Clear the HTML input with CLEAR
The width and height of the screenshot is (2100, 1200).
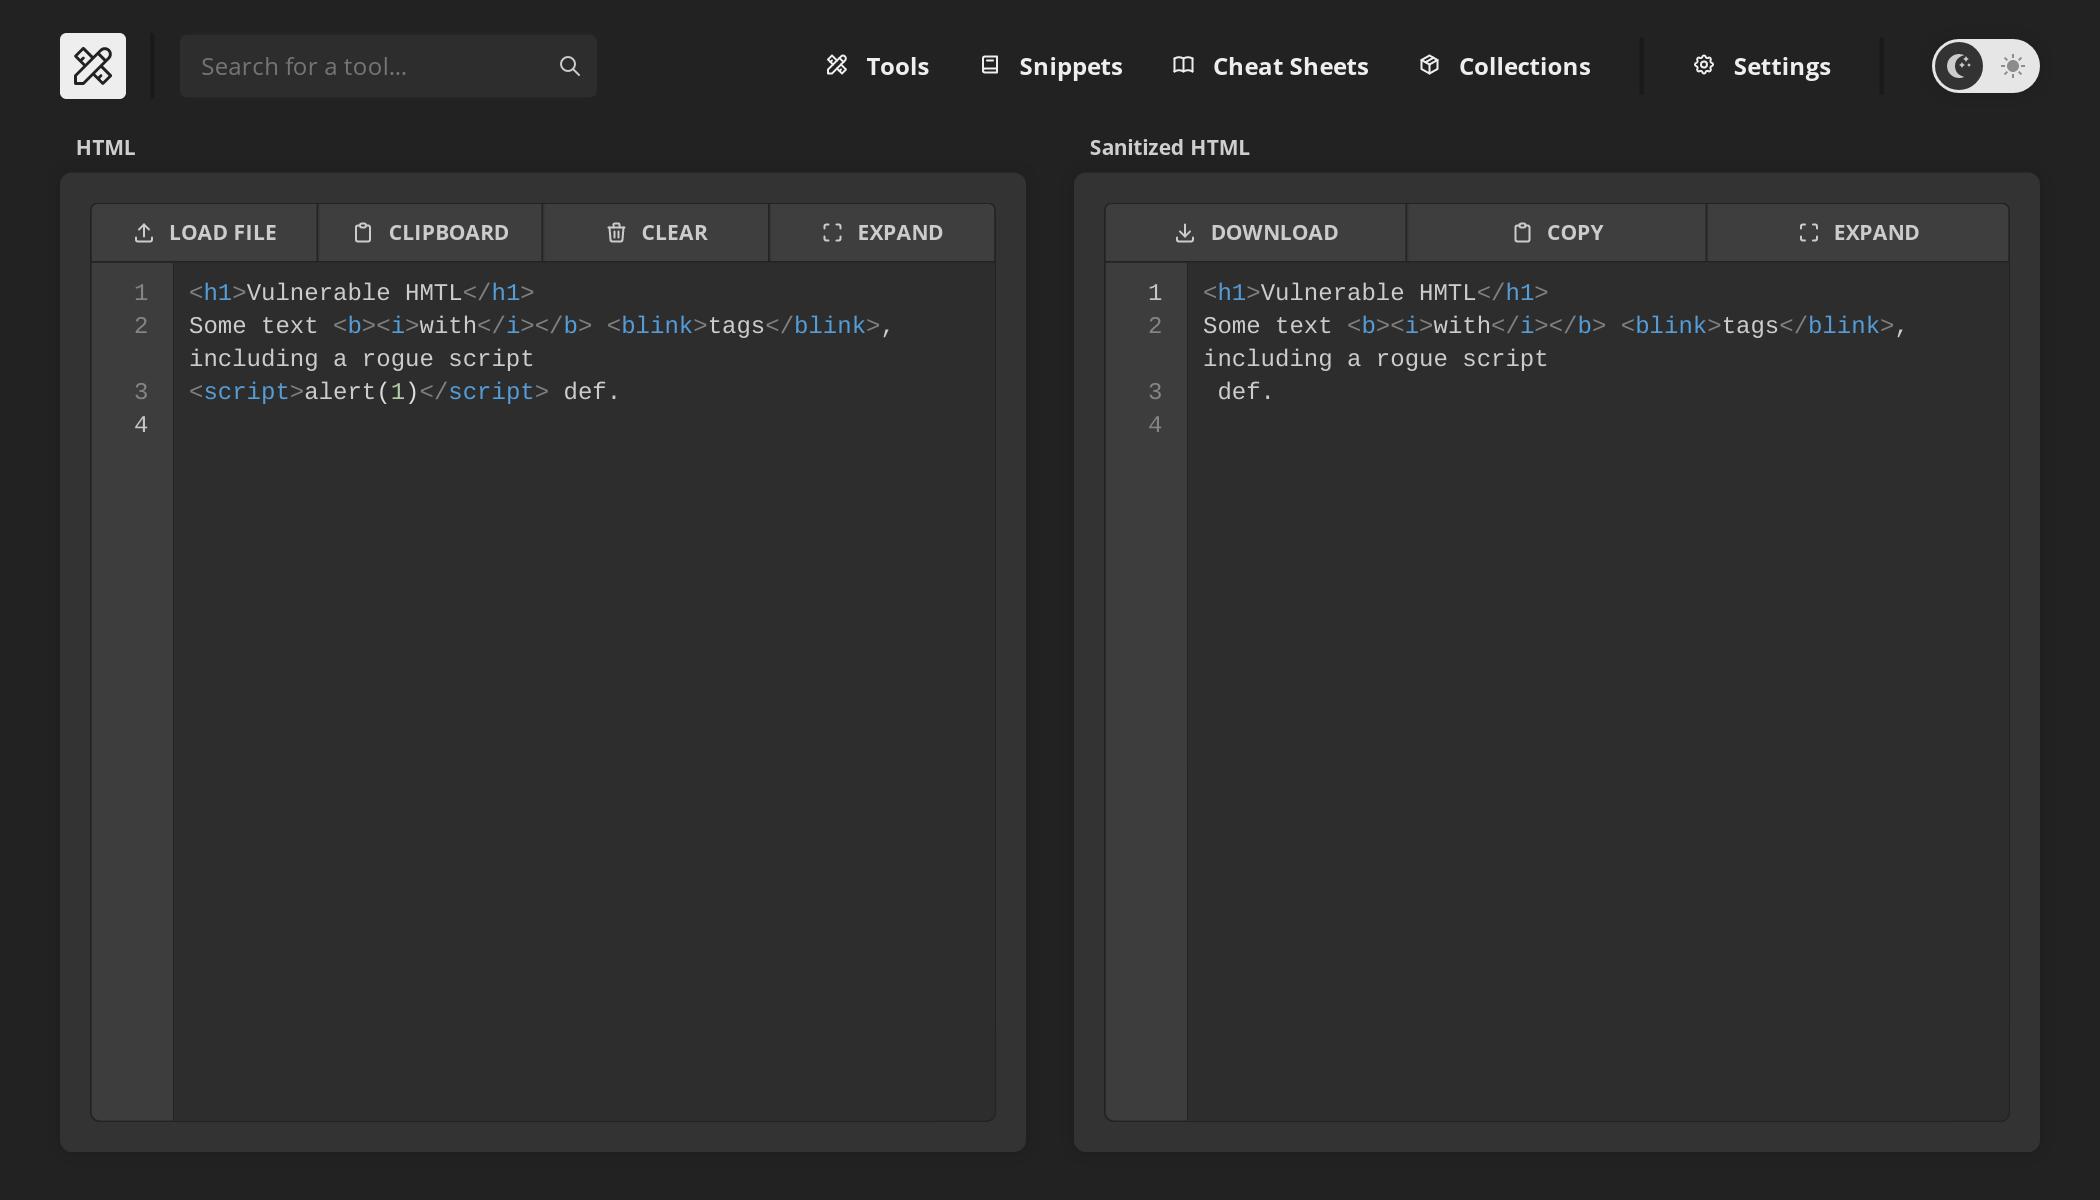coord(656,233)
